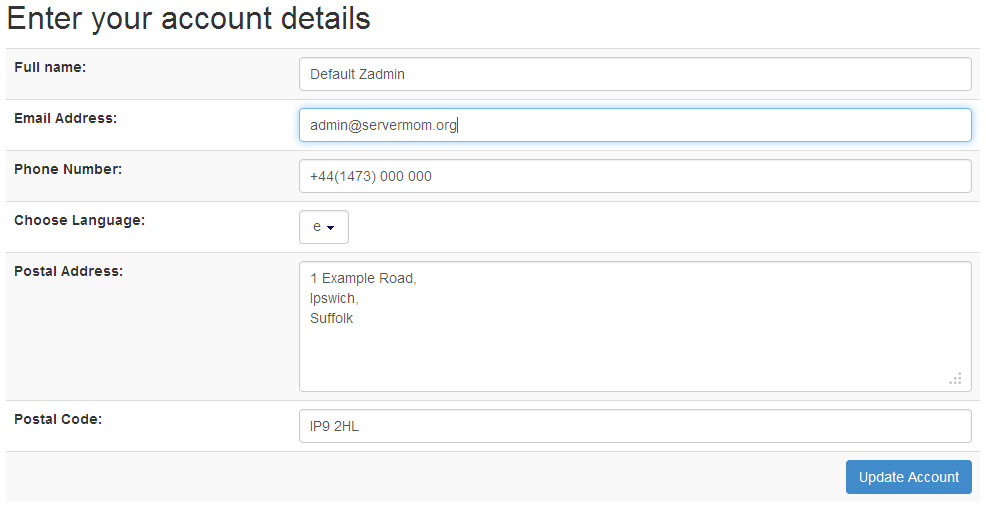Click the Postal Address textarea resize handle
986x509 pixels.
(x=955, y=378)
